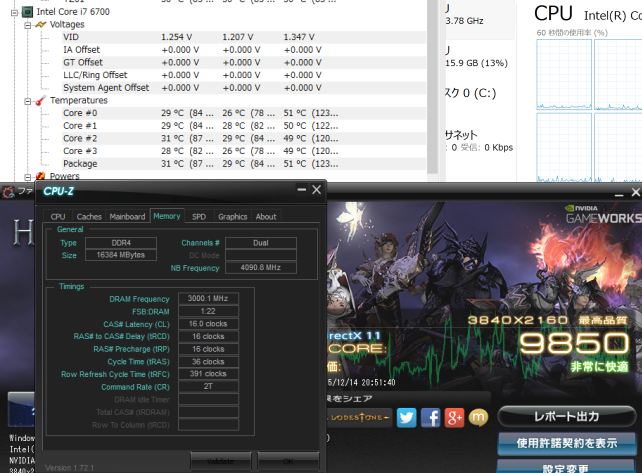Collapse the Powers tree node
The image size is (642, 473).
(x=27, y=177)
